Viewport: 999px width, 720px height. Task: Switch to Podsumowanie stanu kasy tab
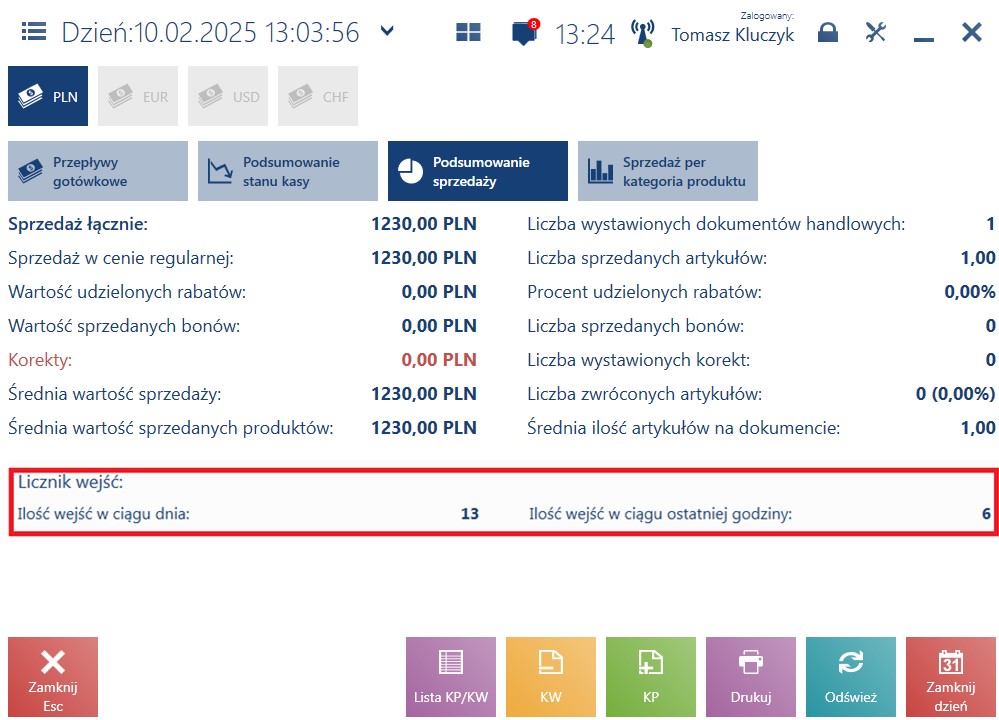tap(287, 171)
